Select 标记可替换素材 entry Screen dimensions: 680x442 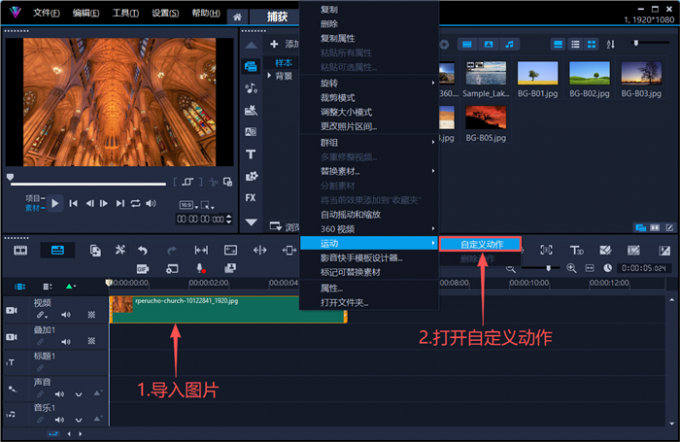[x=350, y=272]
